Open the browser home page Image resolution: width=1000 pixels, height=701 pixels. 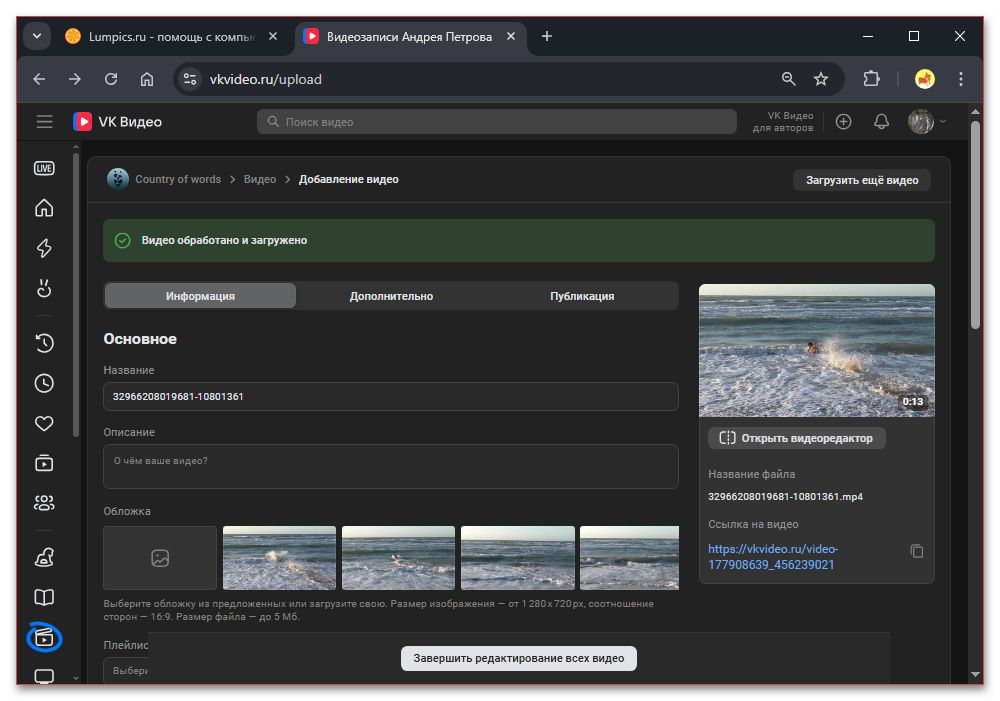[x=147, y=79]
